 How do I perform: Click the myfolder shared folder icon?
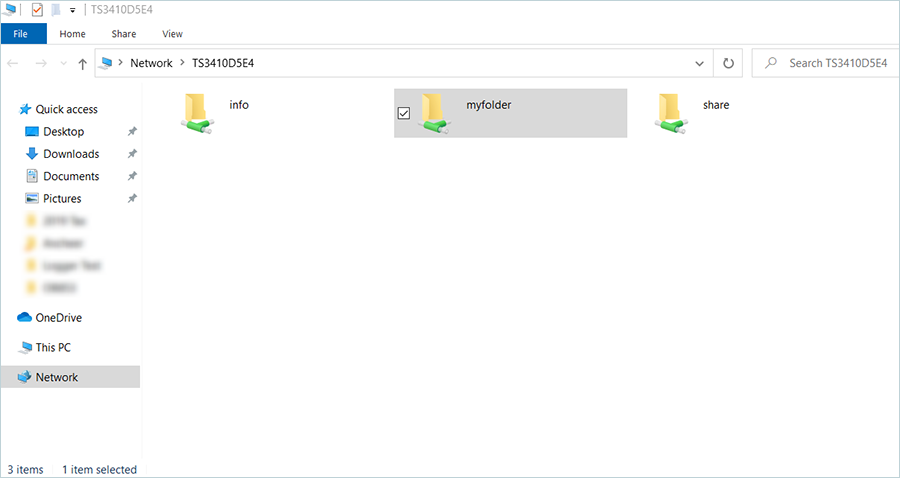pos(434,113)
